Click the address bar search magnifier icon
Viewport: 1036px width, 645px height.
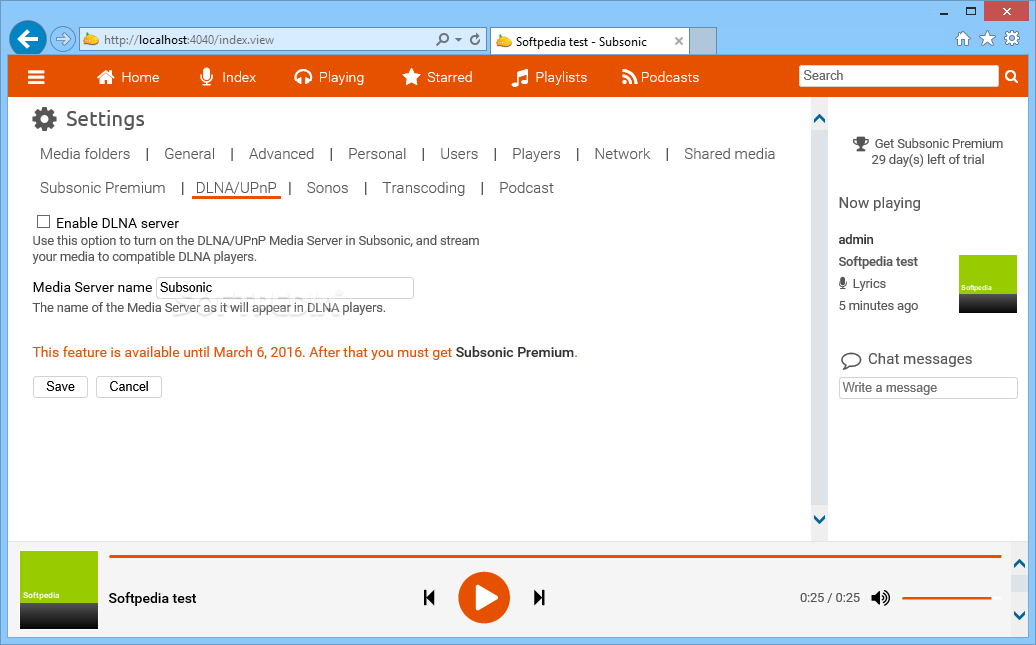pyautogui.click(x=442, y=40)
